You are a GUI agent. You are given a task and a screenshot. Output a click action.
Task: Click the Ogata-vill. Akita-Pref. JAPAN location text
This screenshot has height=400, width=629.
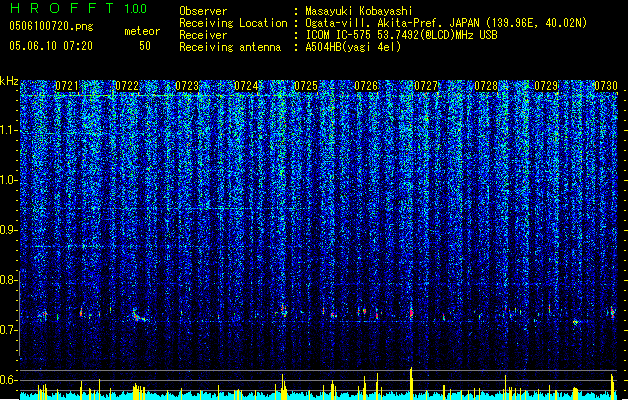click(446, 23)
